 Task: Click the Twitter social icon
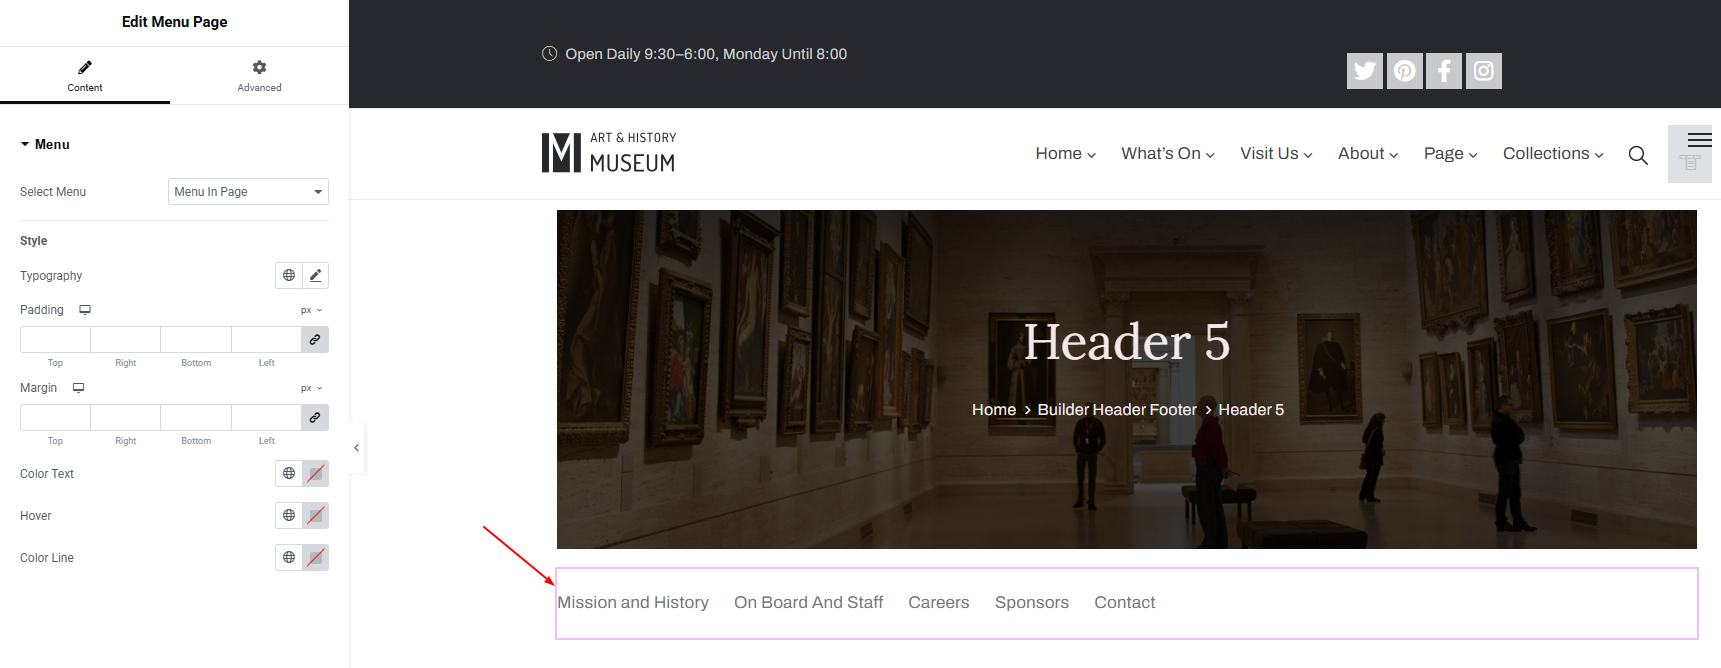[x=1364, y=71]
